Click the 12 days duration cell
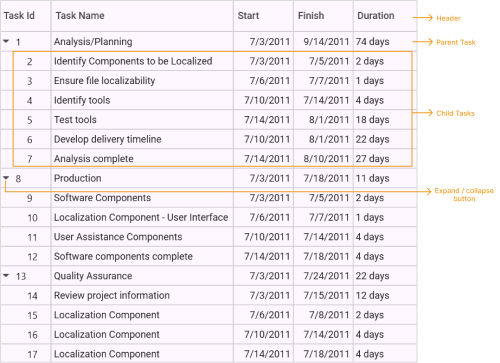Viewport: 500px width, 363px height. (x=372, y=295)
